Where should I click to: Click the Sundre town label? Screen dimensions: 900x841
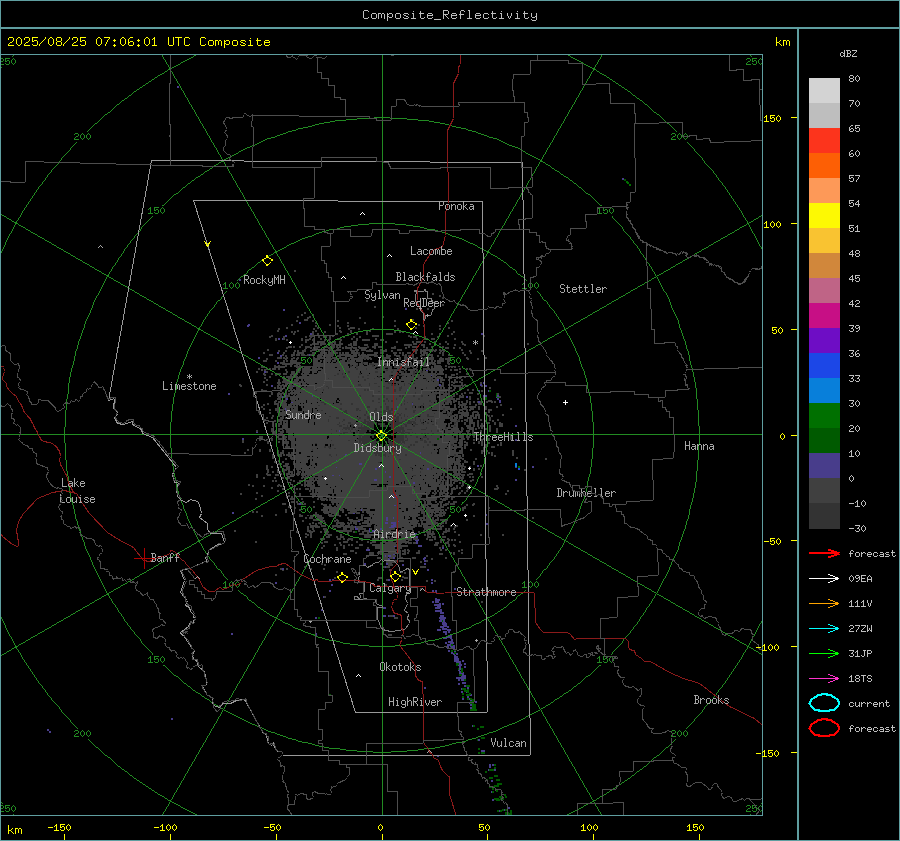303,414
